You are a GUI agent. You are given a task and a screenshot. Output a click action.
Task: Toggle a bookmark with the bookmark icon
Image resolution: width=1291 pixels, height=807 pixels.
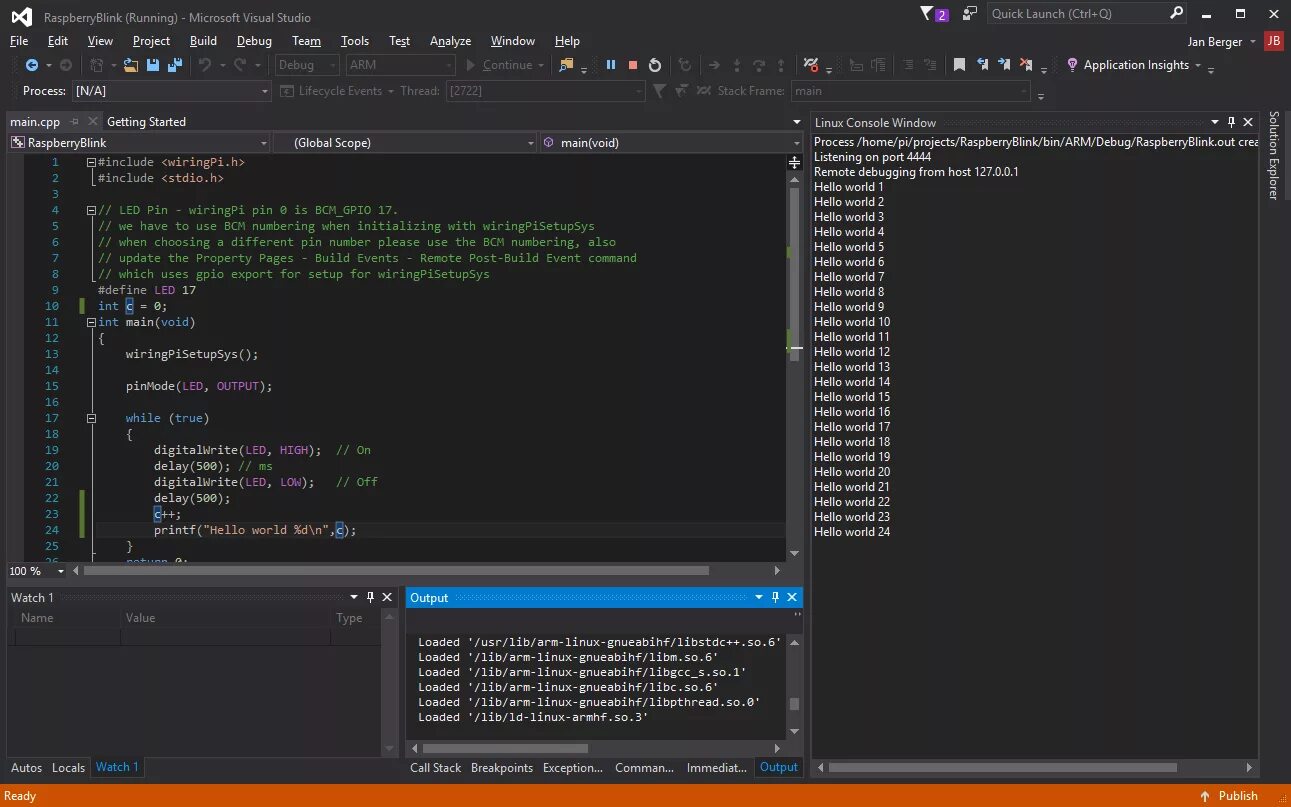click(x=958, y=63)
